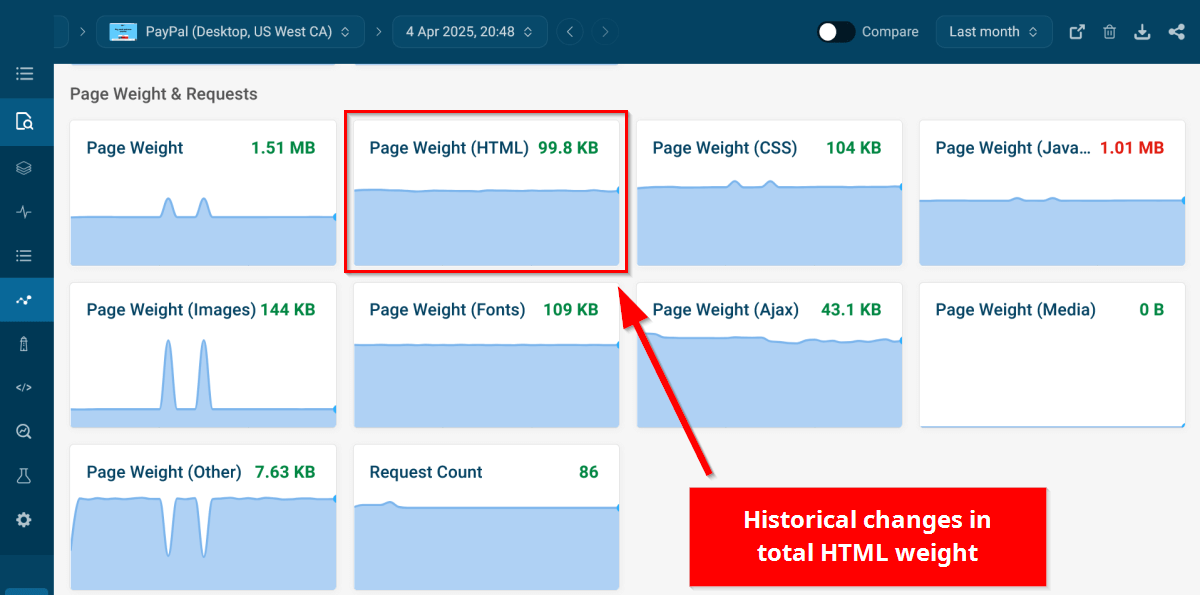Select the trend chart icon in sidebar
The height and width of the screenshot is (595, 1200).
point(25,300)
